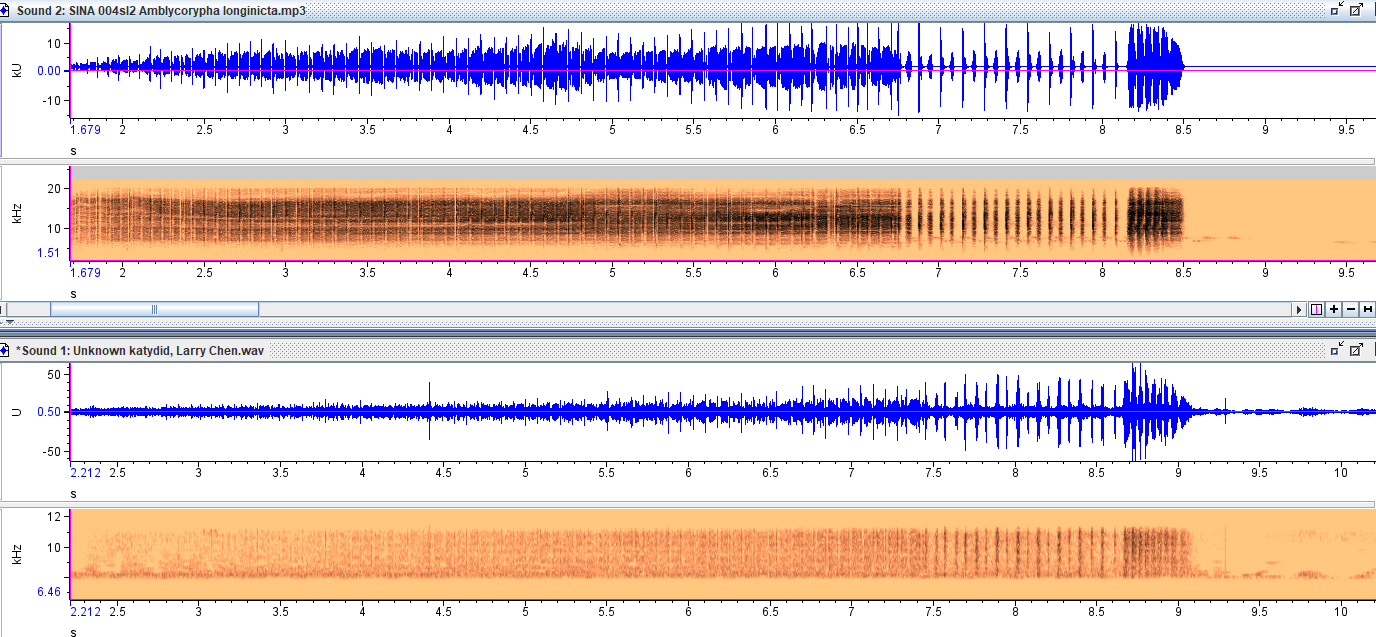This screenshot has width=1376, height=637.
Task: Zoom Sound 2 to fit entire axis
Action: point(1367,310)
